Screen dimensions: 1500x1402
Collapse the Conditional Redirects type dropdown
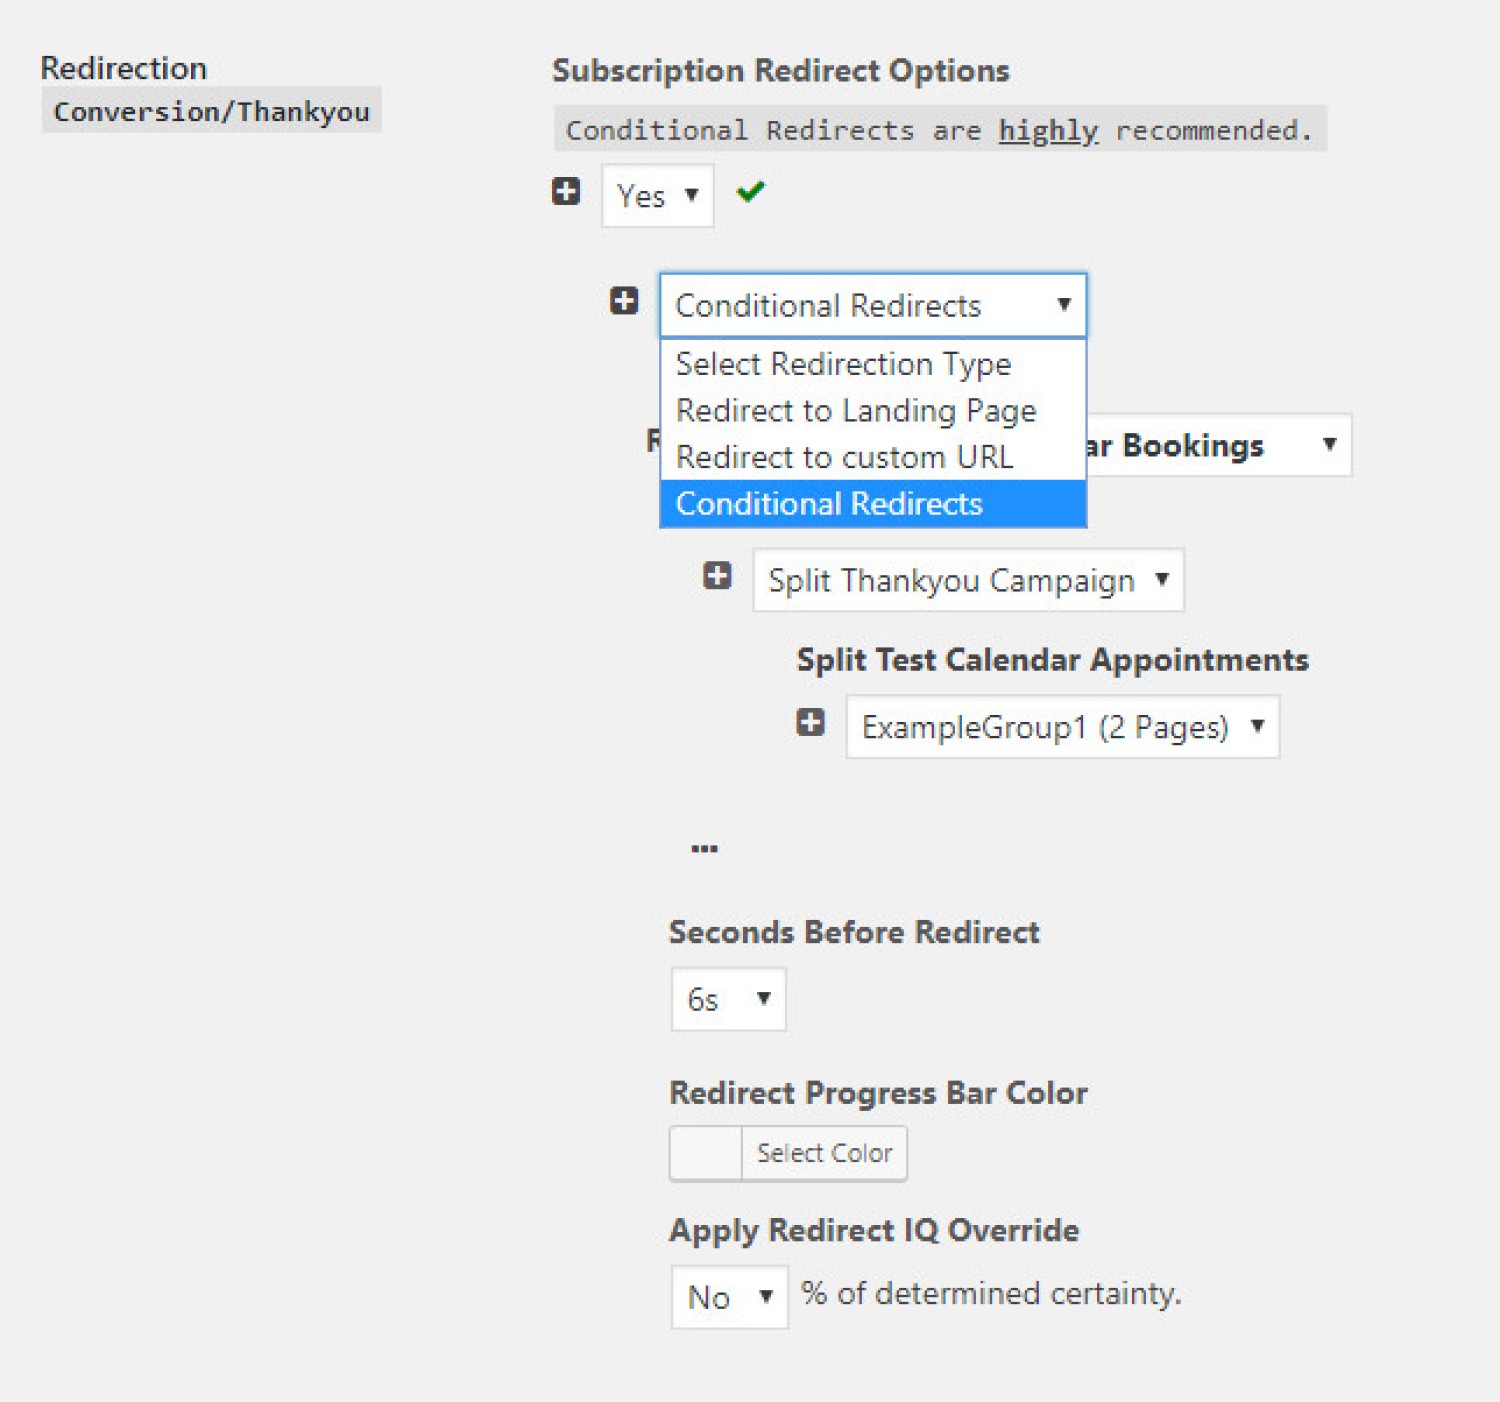pyautogui.click(x=872, y=305)
